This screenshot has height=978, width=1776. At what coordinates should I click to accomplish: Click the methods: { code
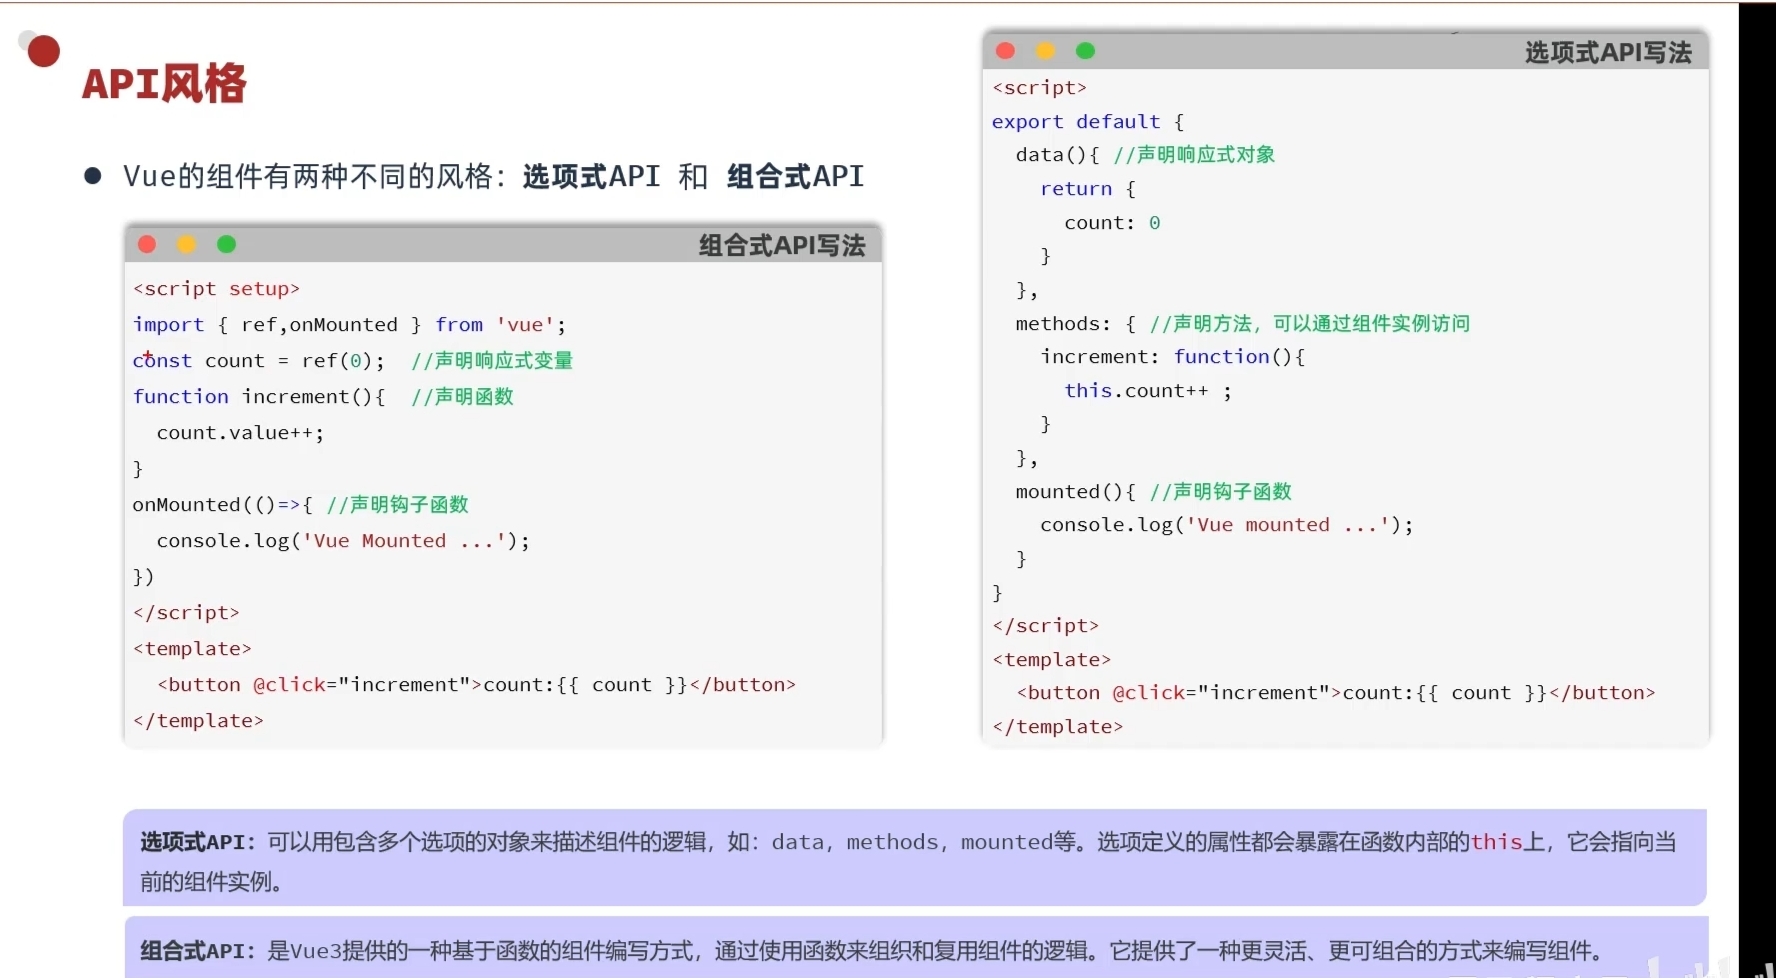tap(1076, 324)
